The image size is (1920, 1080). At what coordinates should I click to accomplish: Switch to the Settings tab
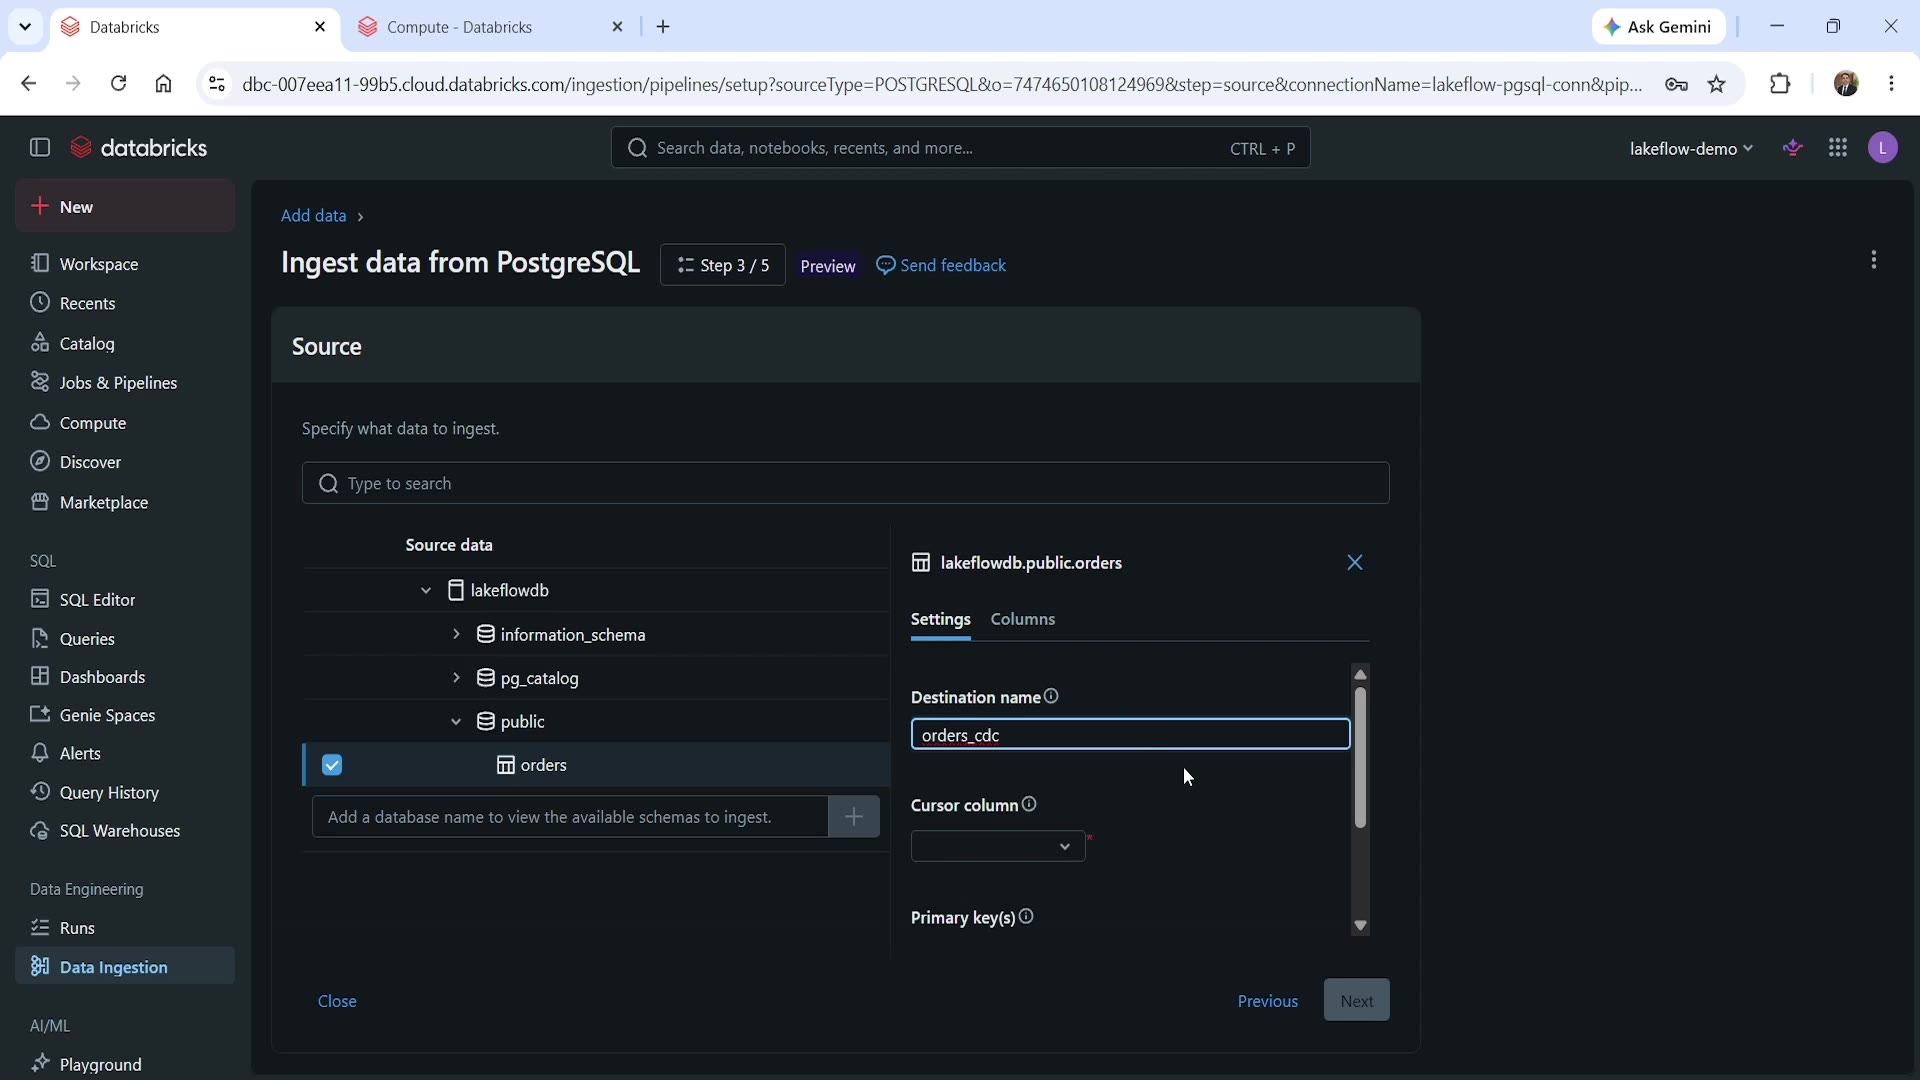click(940, 619)
